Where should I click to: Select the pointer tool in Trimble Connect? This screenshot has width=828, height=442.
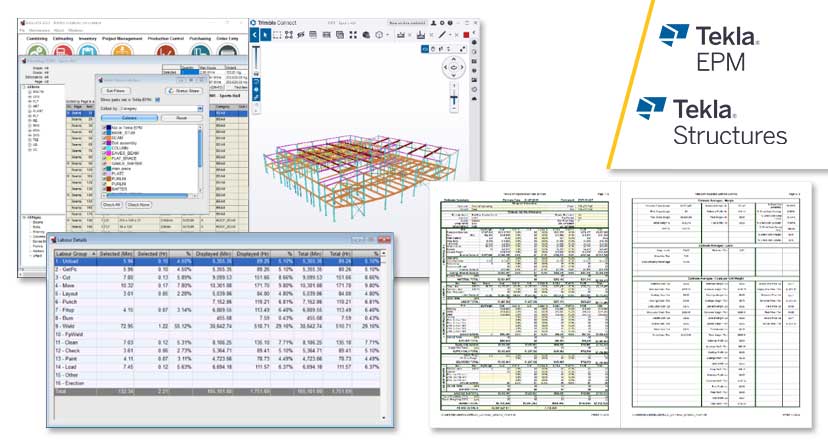(266, 35)
